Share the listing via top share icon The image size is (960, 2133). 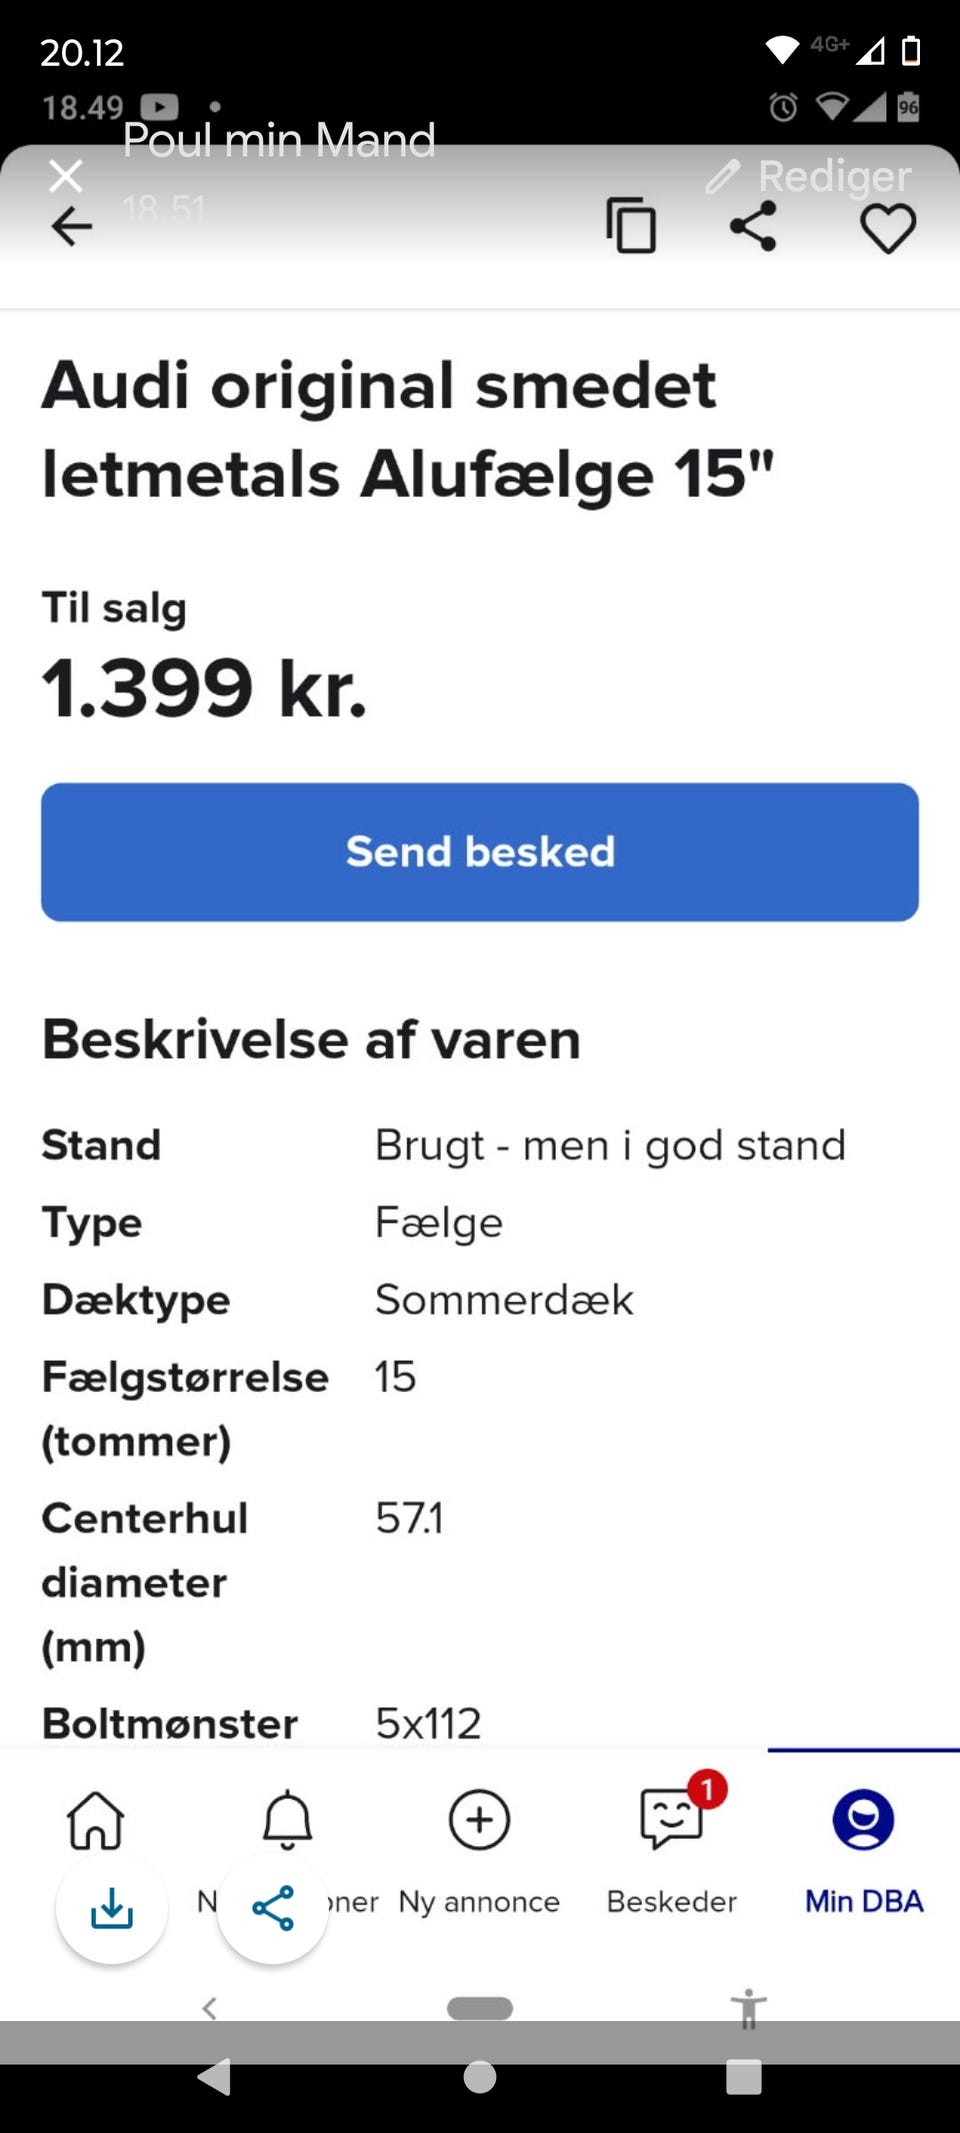753,226
